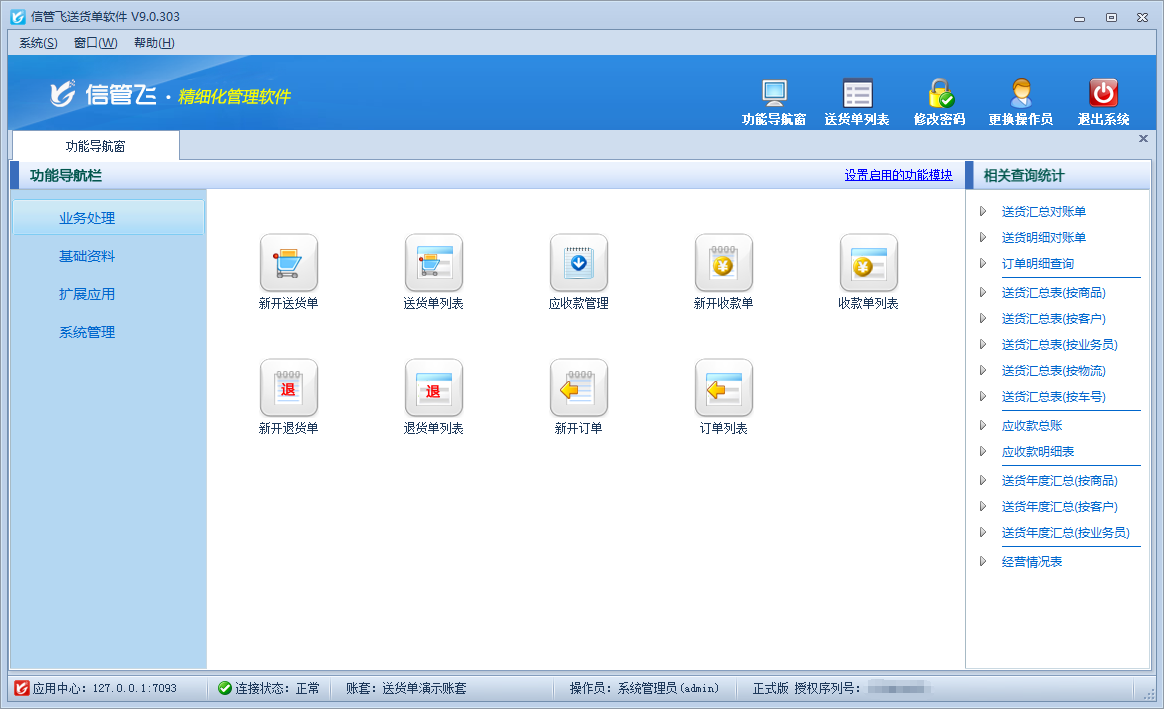
Task: Click the triangle arrow beside 送货汇总对账单
Action: [x=983, y=212]
